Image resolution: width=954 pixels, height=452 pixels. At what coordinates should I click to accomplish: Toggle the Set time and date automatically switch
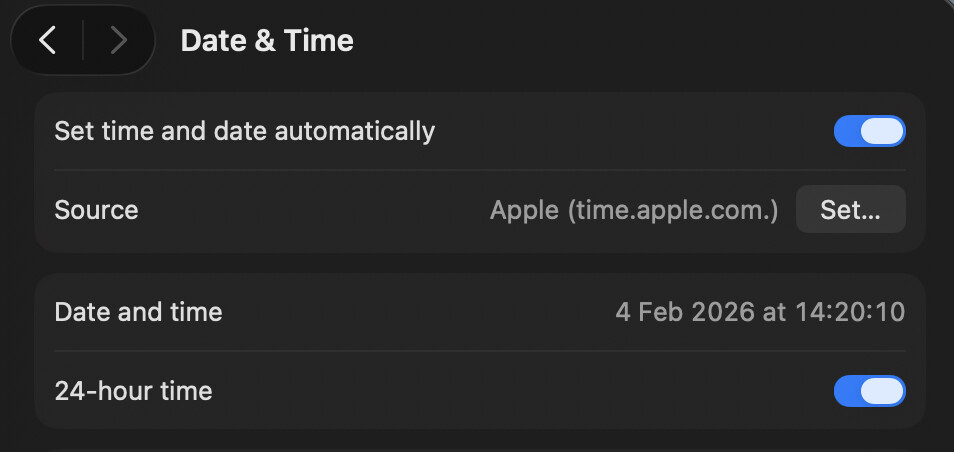pos(869,131)
